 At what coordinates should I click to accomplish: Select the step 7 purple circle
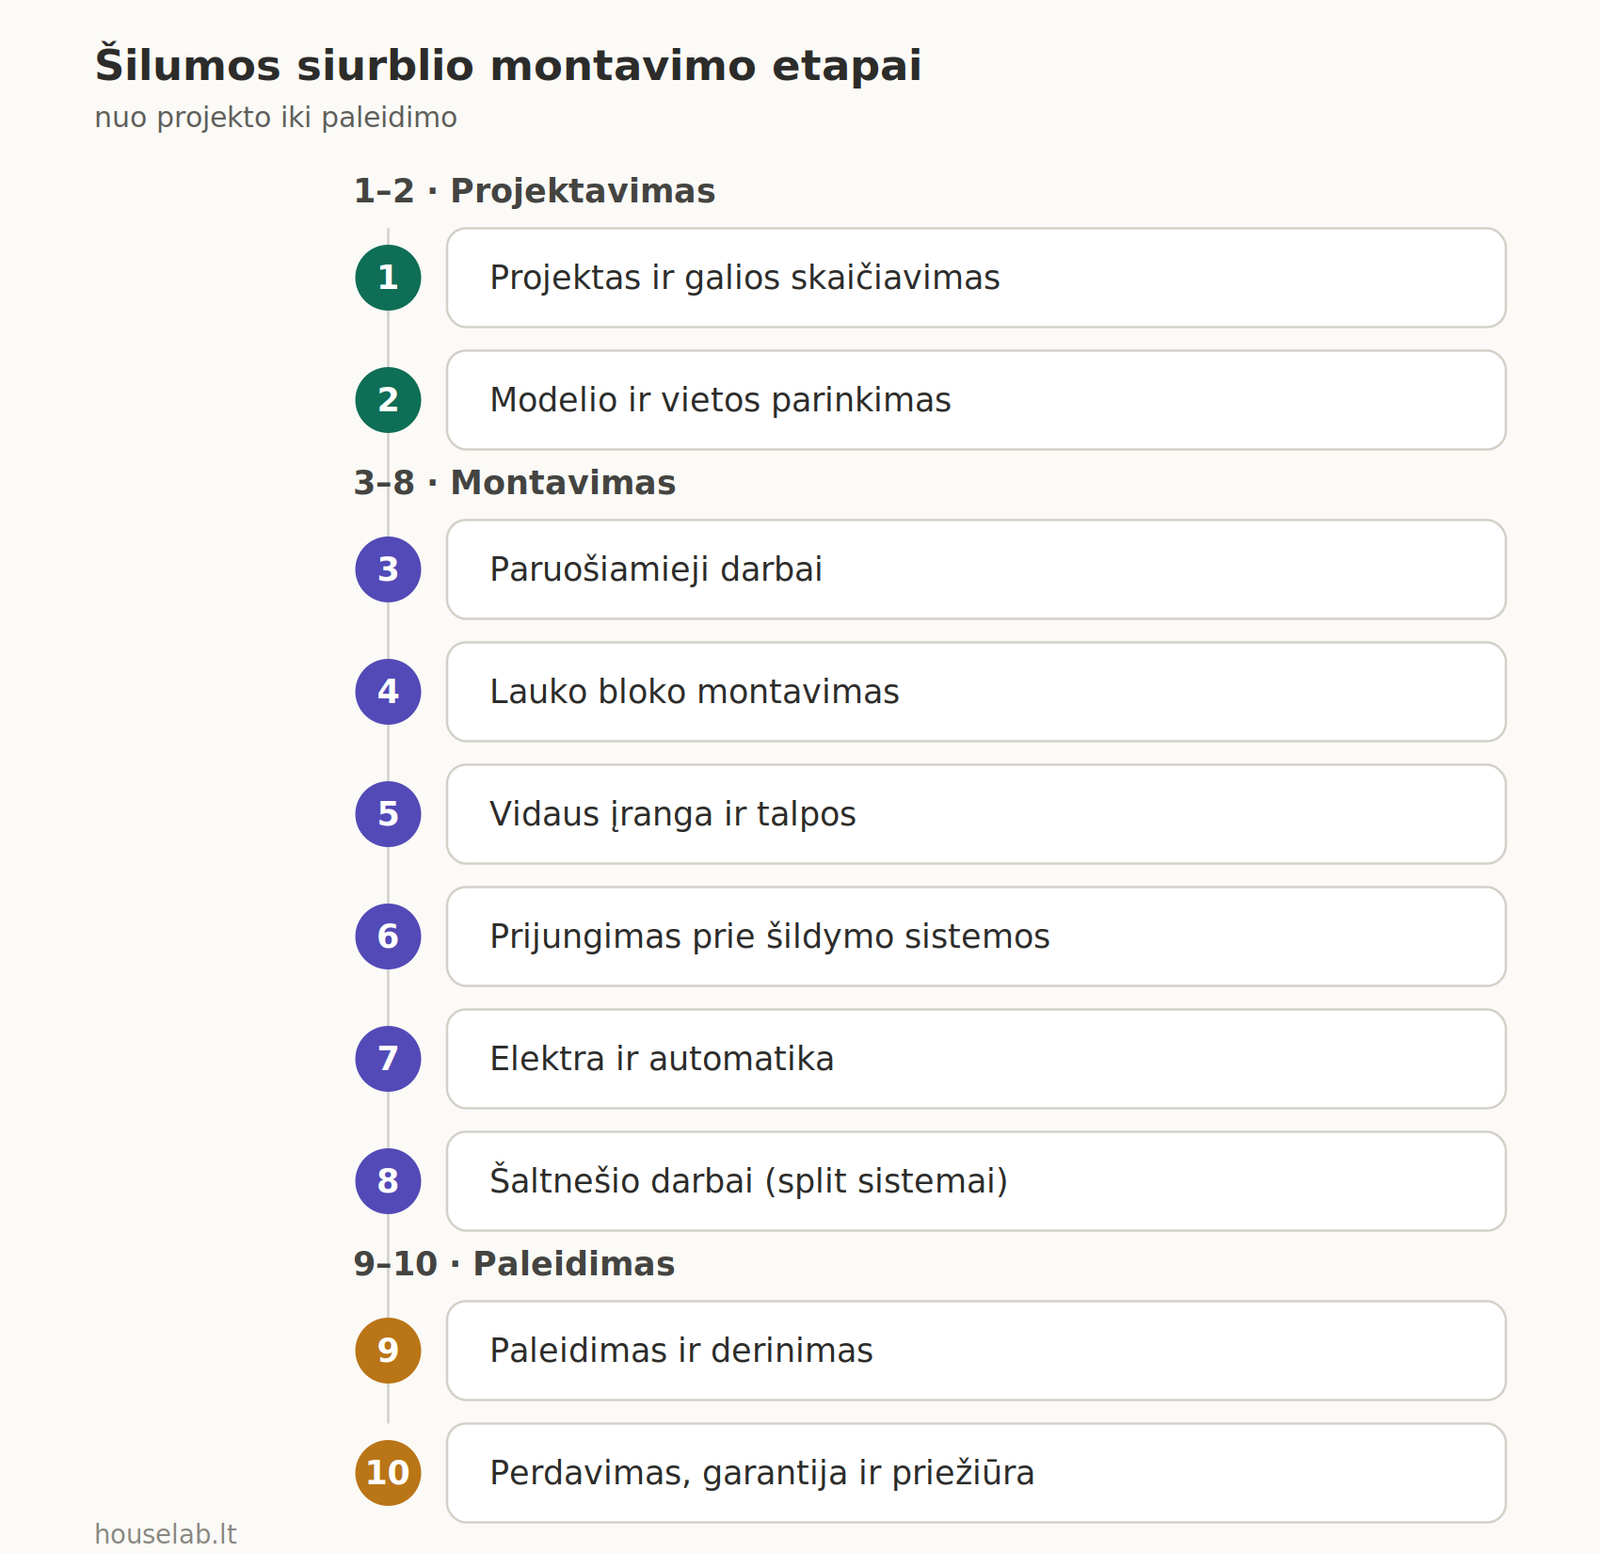pyautogui.click(x=388, y=1058)
